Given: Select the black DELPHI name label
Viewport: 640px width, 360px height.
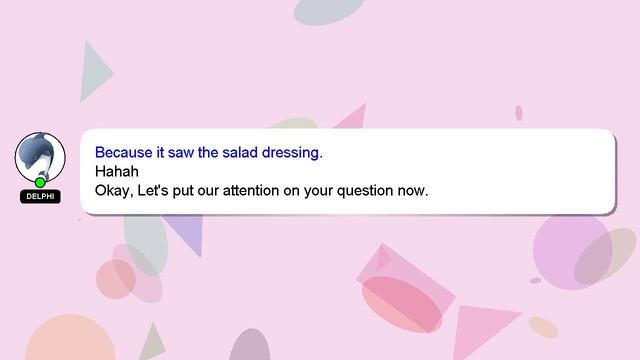Looking at the screenshot, I should [40, 196].
